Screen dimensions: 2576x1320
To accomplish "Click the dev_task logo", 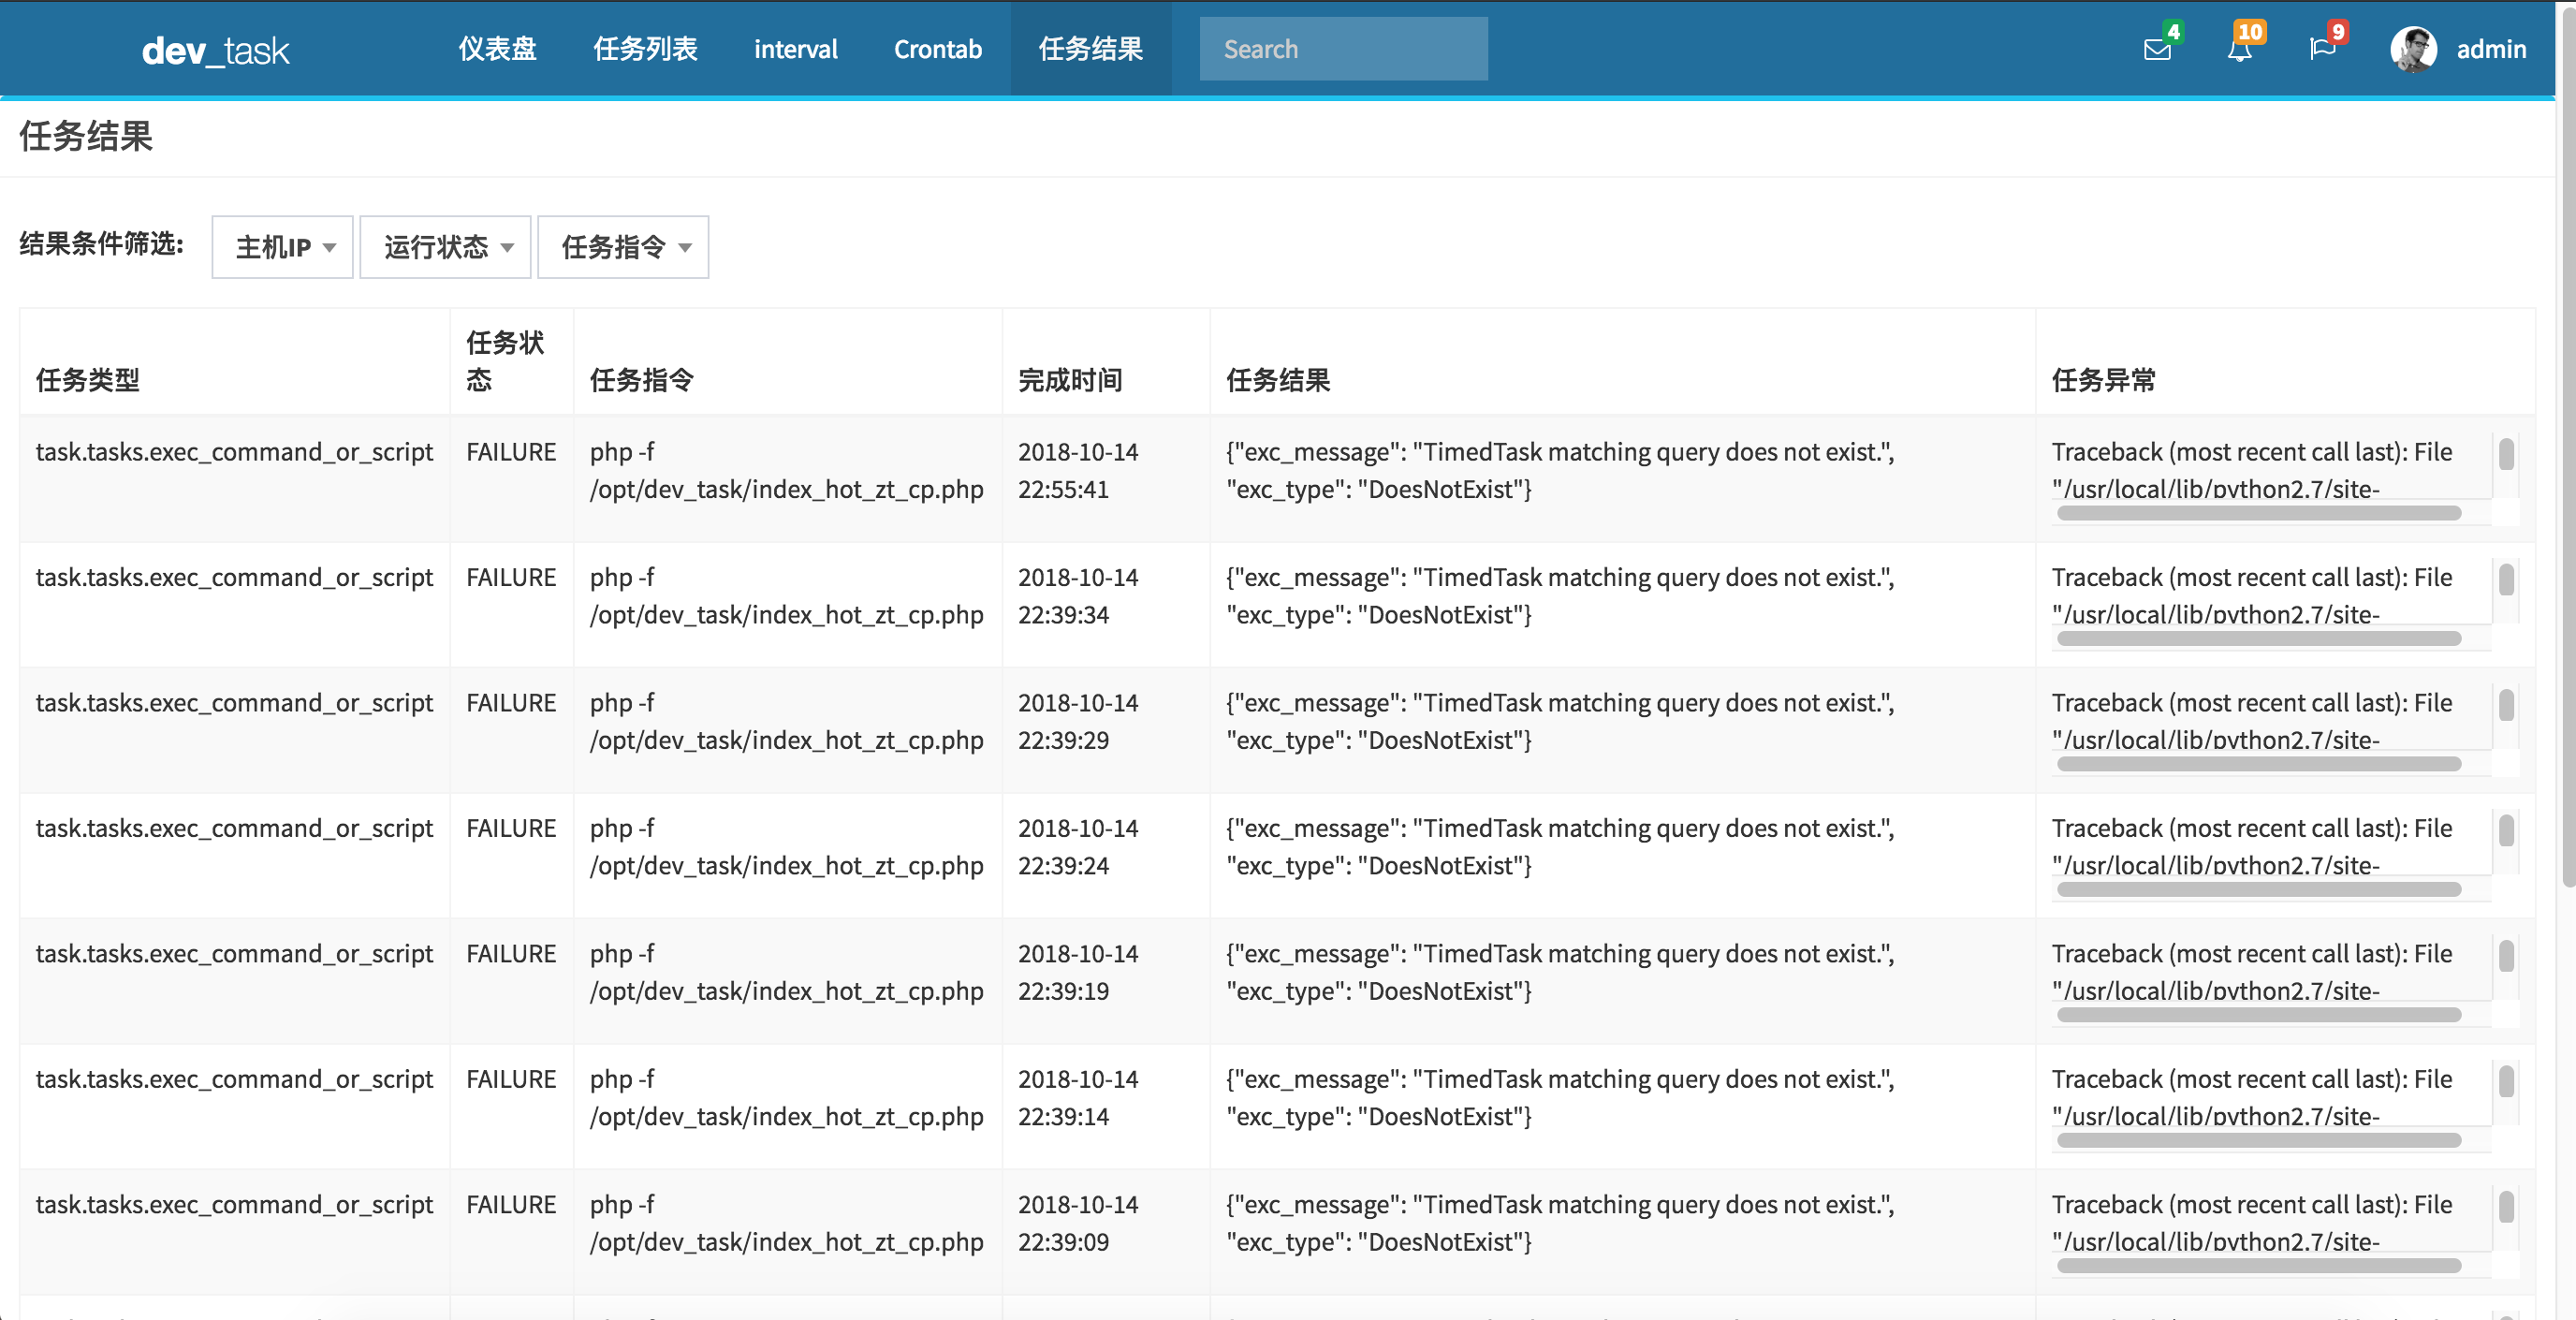I will 215,50.
